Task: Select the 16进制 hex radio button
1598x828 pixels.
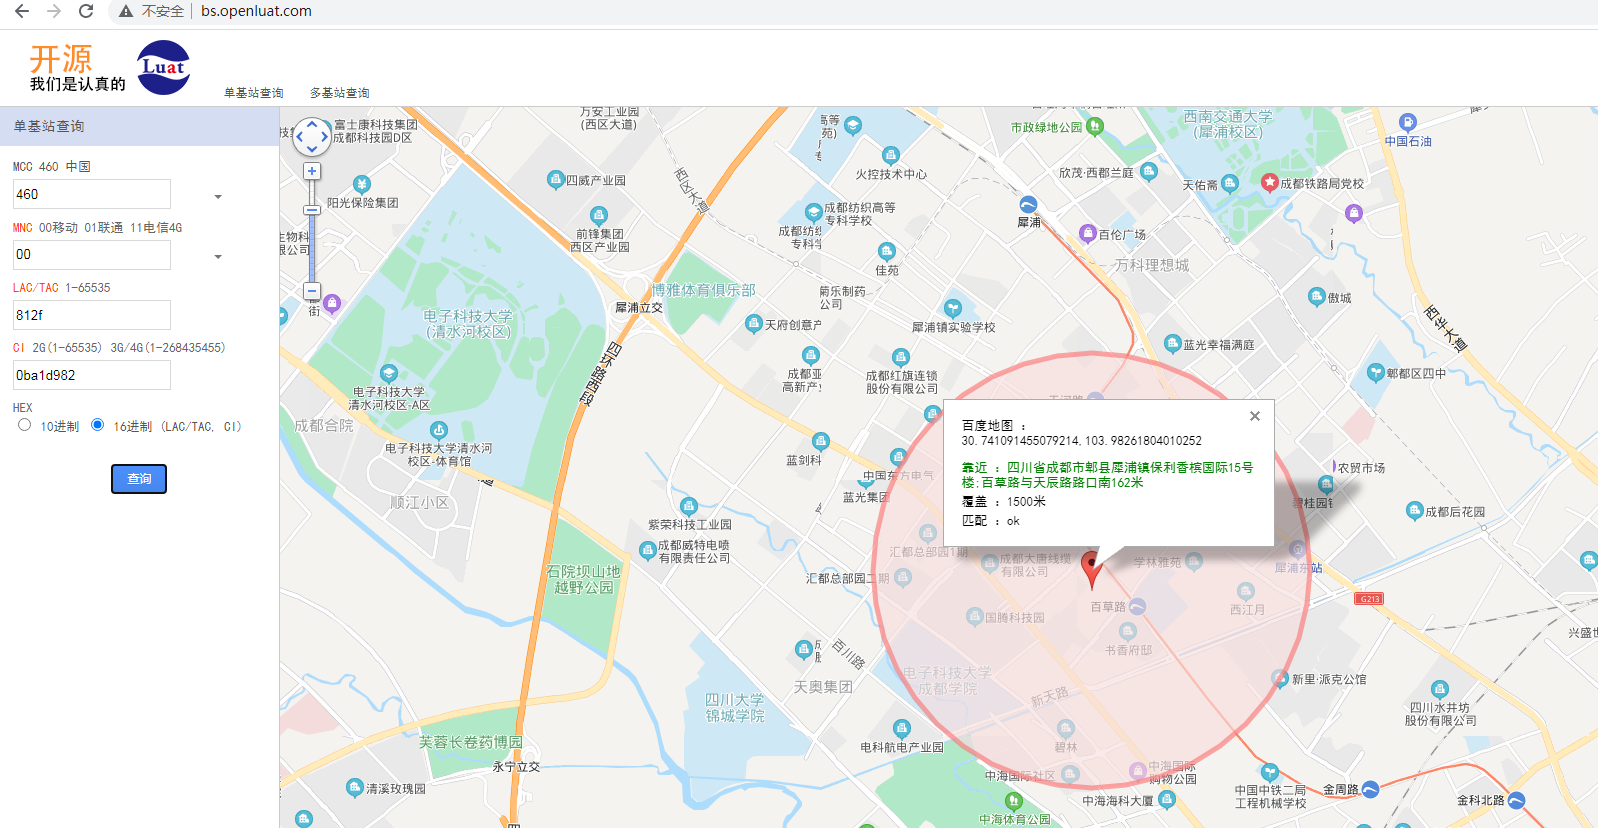Action: [97, 425]
